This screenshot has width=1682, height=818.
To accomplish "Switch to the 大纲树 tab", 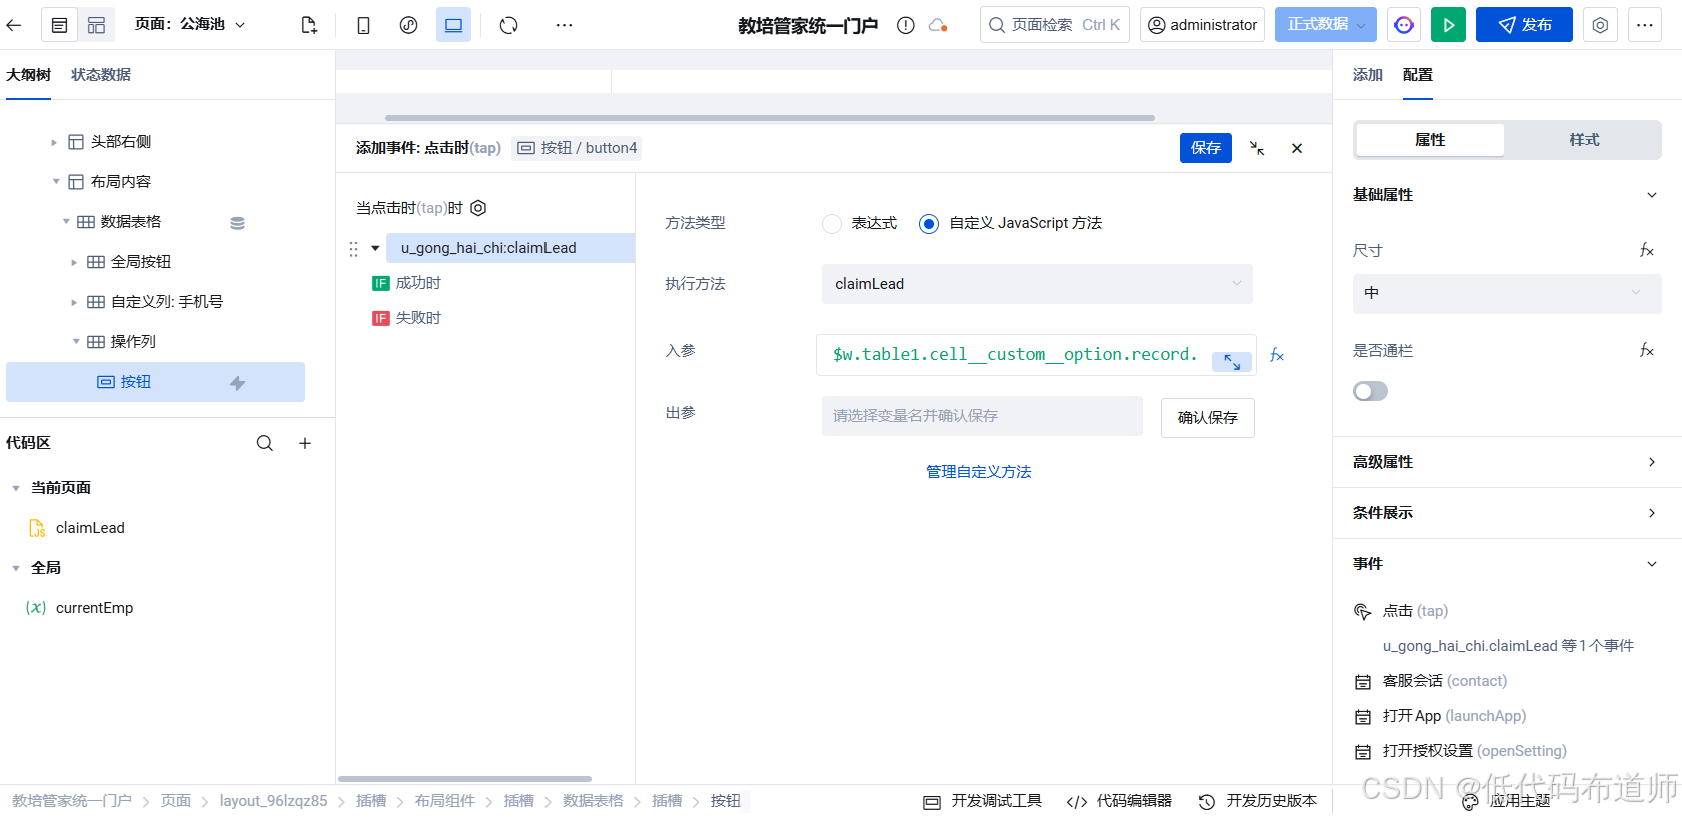I will tap(28, 75).
